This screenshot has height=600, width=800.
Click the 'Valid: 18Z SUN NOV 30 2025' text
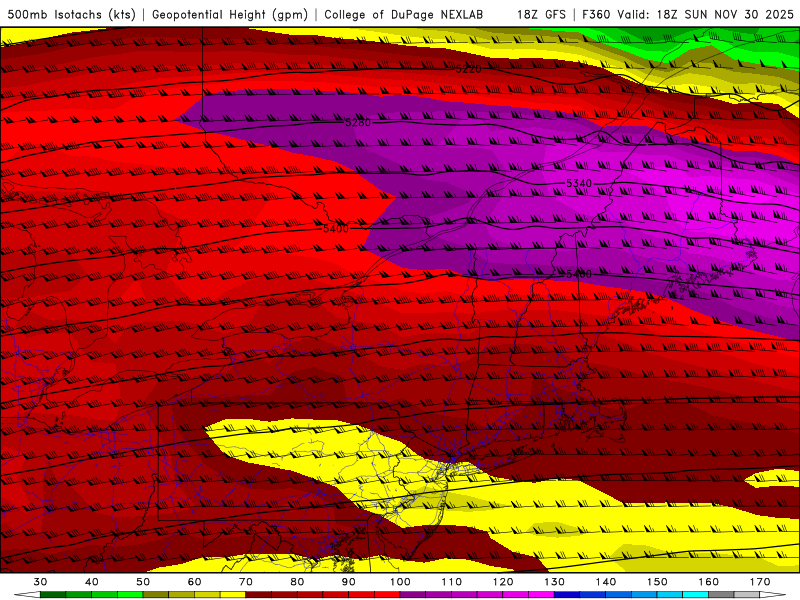click(706, 14)
